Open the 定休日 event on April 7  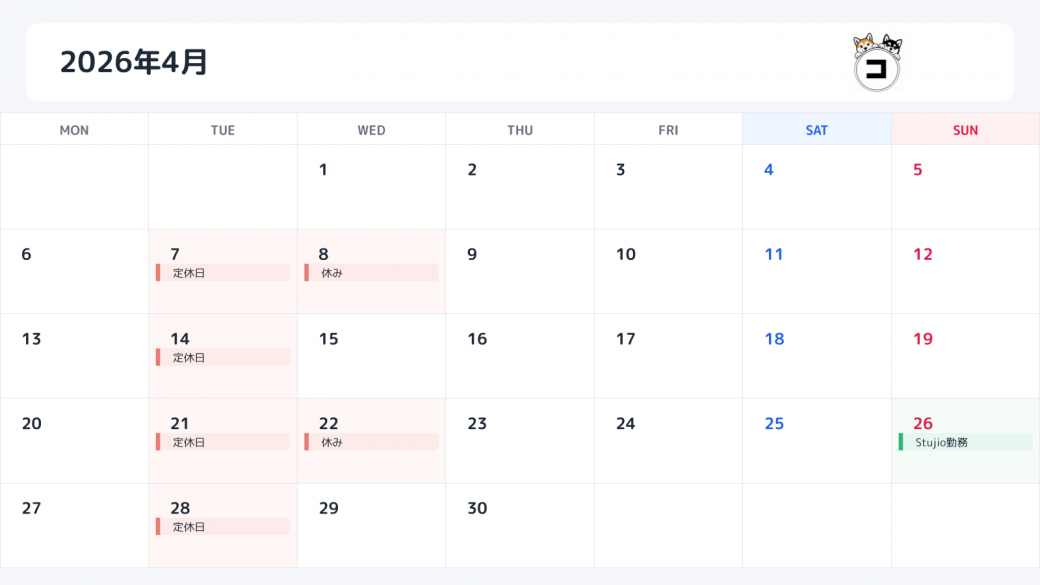tap(222, 273)
